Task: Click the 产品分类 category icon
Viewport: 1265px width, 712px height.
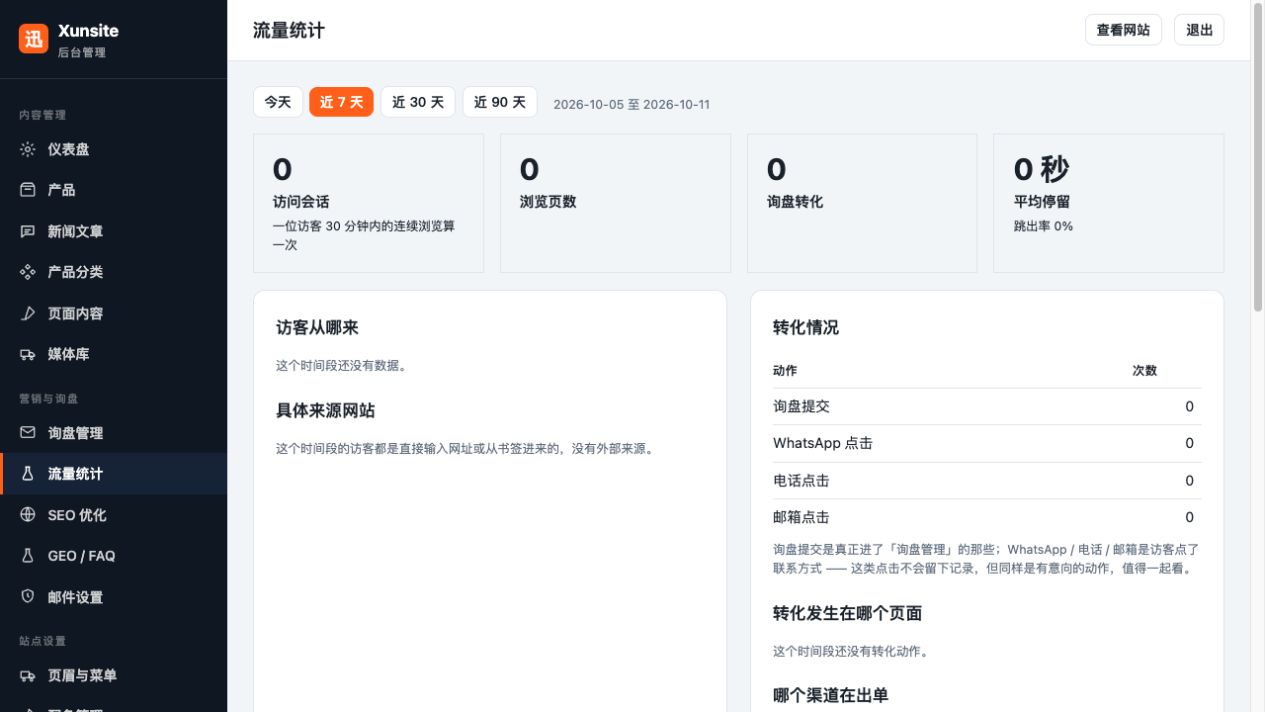Action: pyautogui.click(x=28, y=272)
